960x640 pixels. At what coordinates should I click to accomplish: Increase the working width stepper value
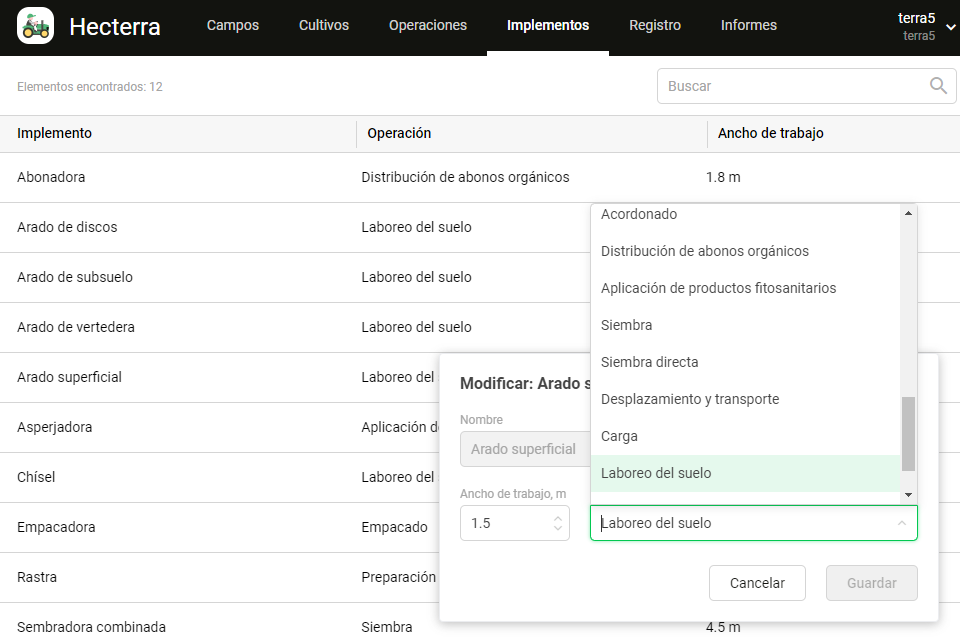coord(558,518)
